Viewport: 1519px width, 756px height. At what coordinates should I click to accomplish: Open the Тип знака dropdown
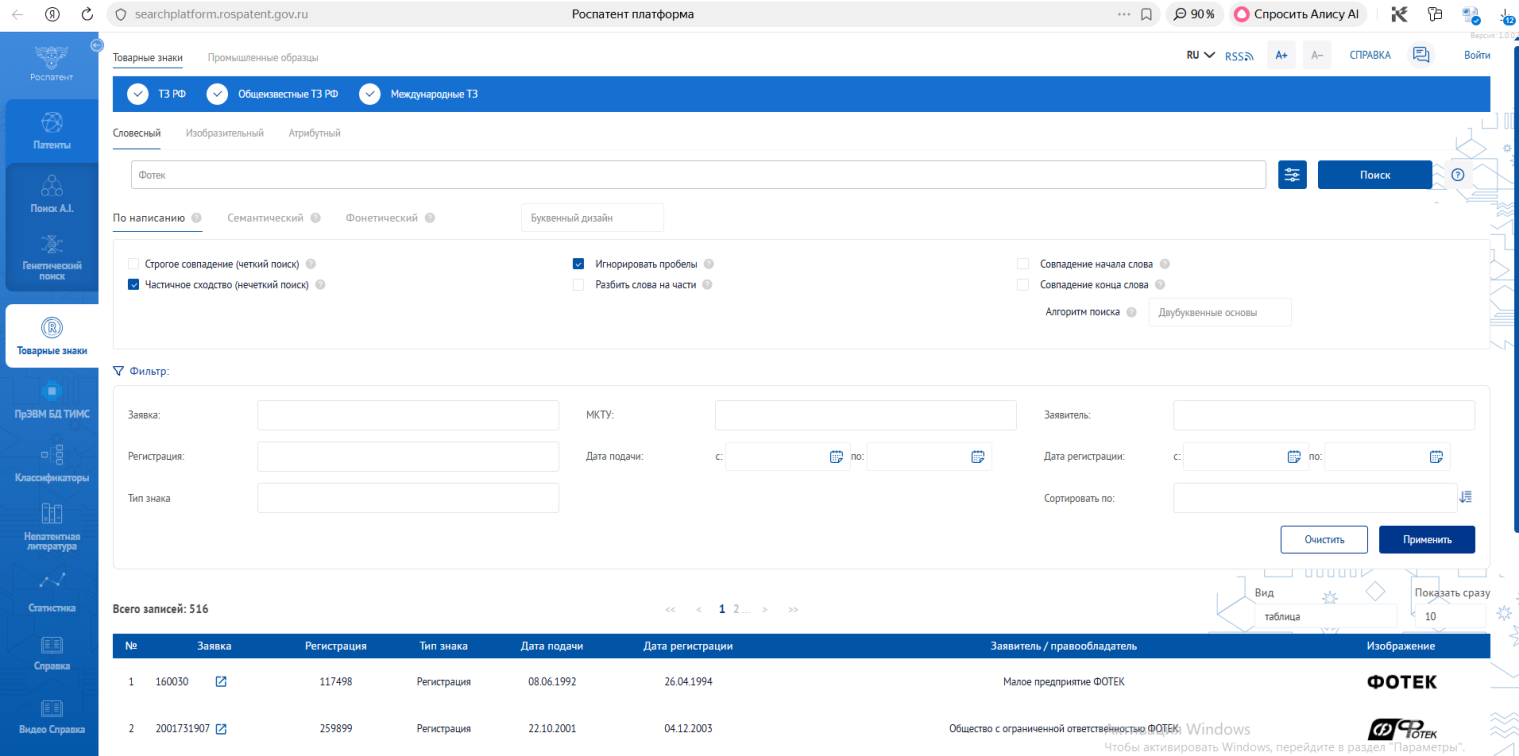tap(408, 498)
